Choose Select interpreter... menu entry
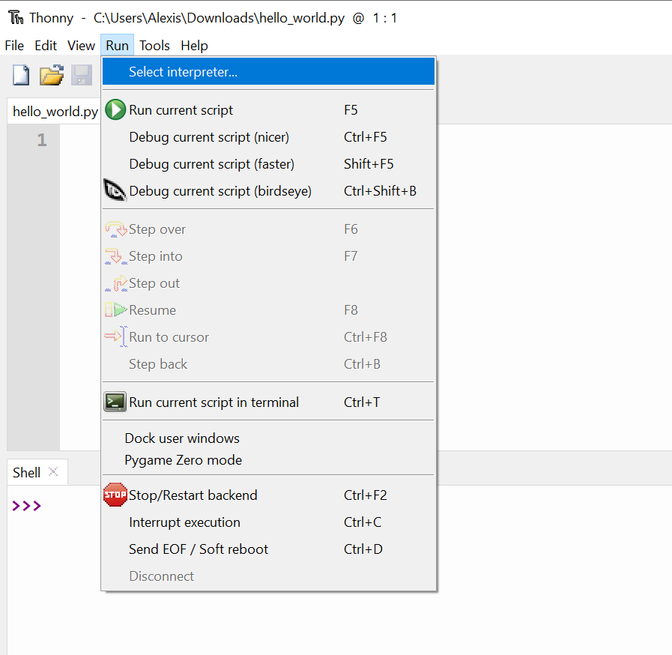Image resolution: width=672 pixels, height=655 pixels. point(183,72)
